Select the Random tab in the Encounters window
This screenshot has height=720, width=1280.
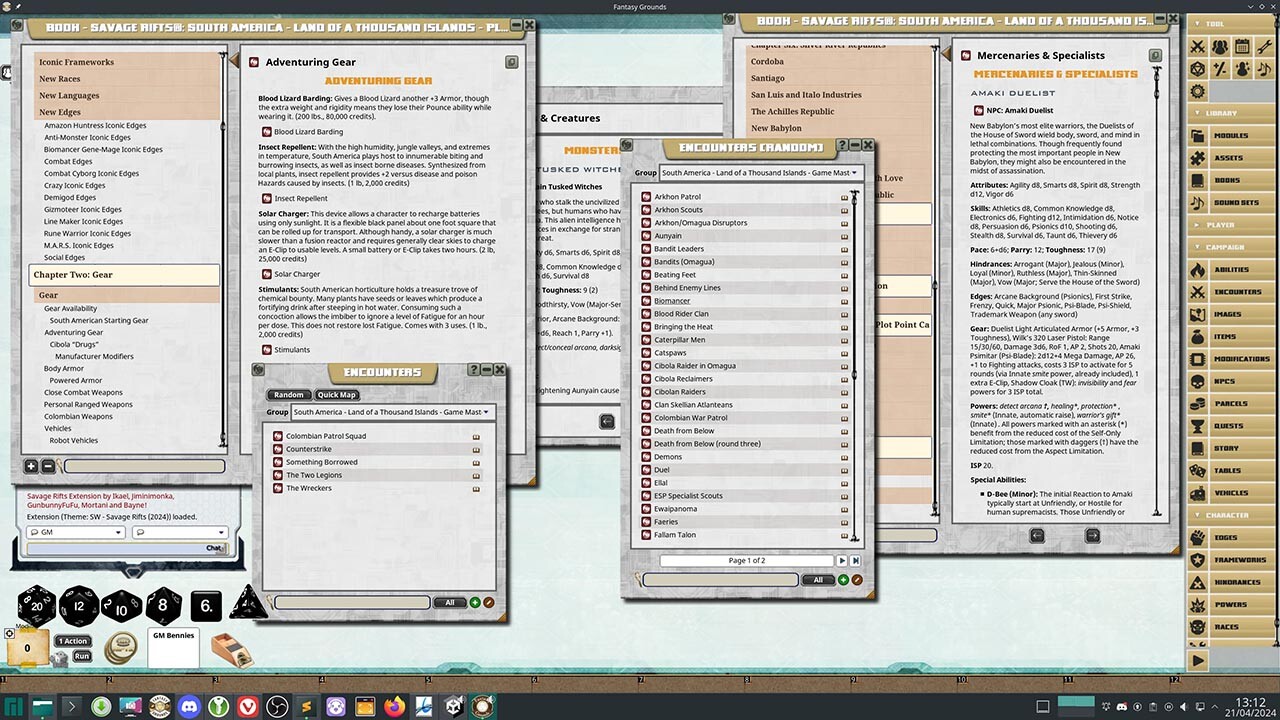[288, 394]
